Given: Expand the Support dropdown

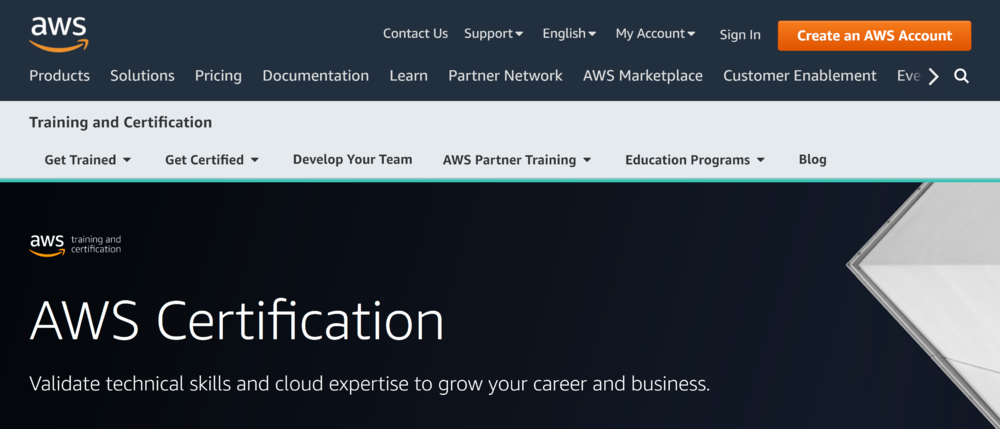Looking at the screenshot, I should [493, 33].
